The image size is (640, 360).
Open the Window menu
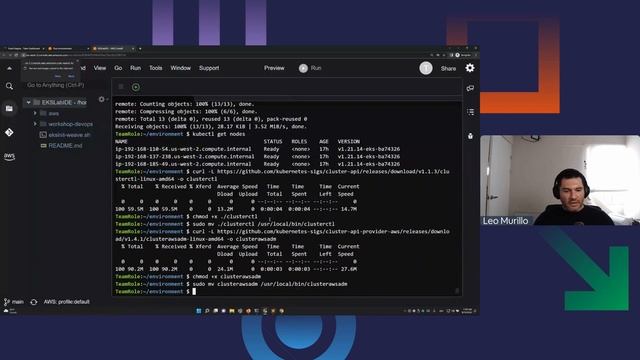tap(180, 68)
